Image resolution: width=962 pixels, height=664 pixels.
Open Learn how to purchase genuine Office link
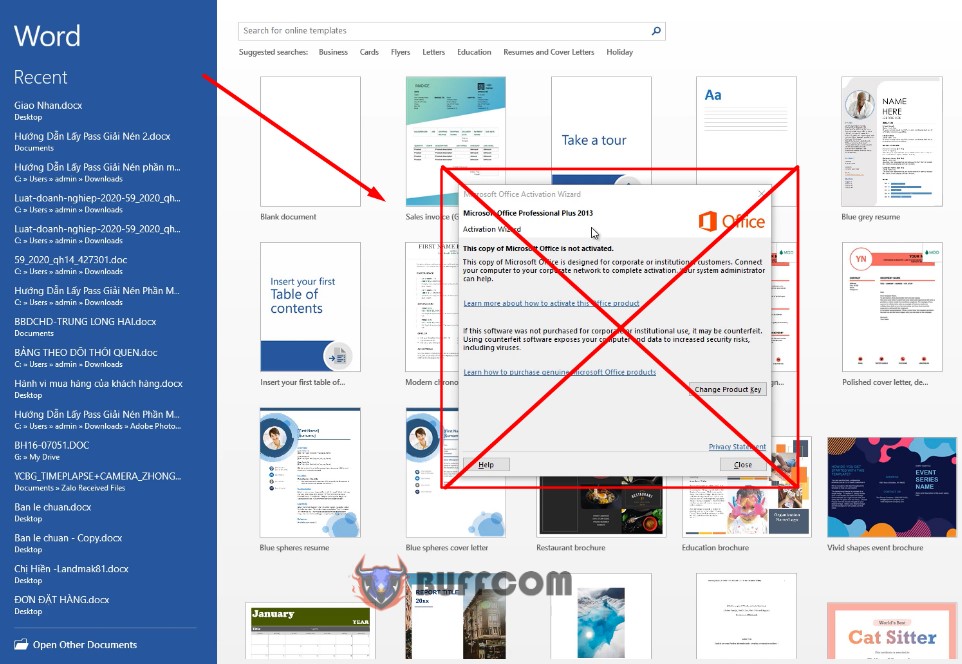[x=560, y=372]
